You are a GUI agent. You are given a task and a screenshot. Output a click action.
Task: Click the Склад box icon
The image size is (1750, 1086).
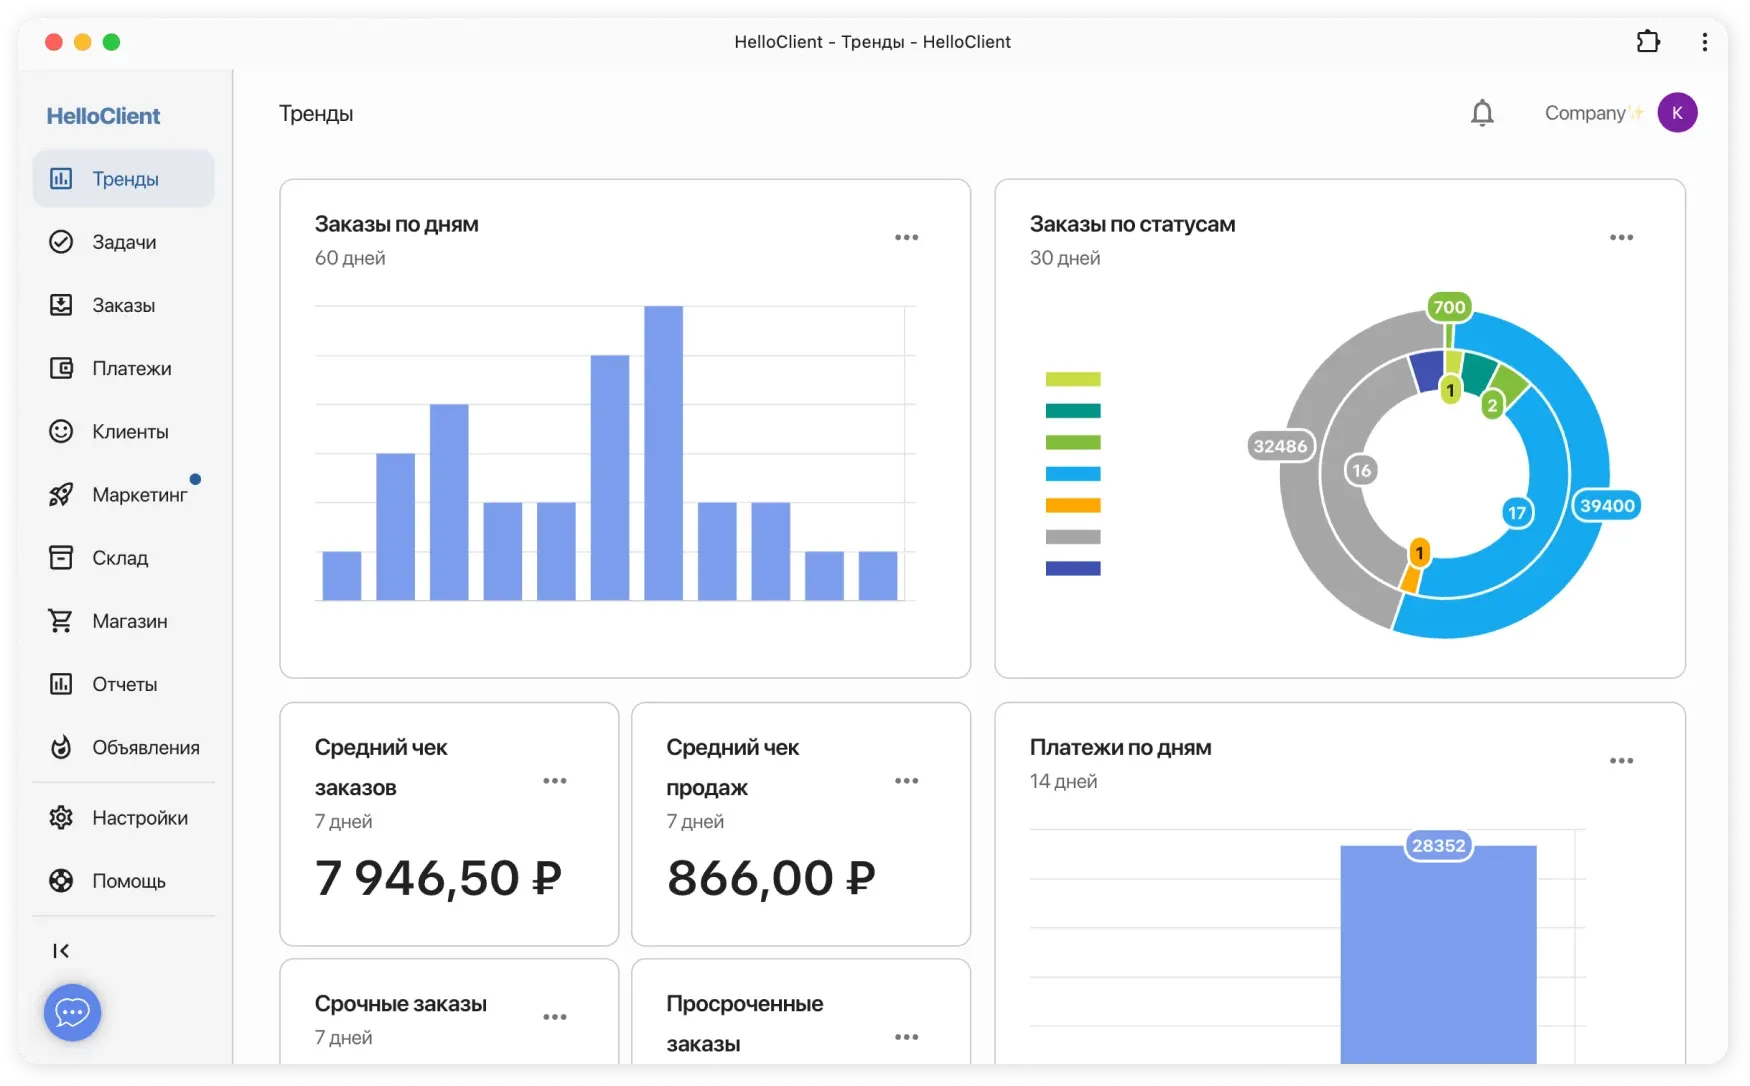[61, 558]
